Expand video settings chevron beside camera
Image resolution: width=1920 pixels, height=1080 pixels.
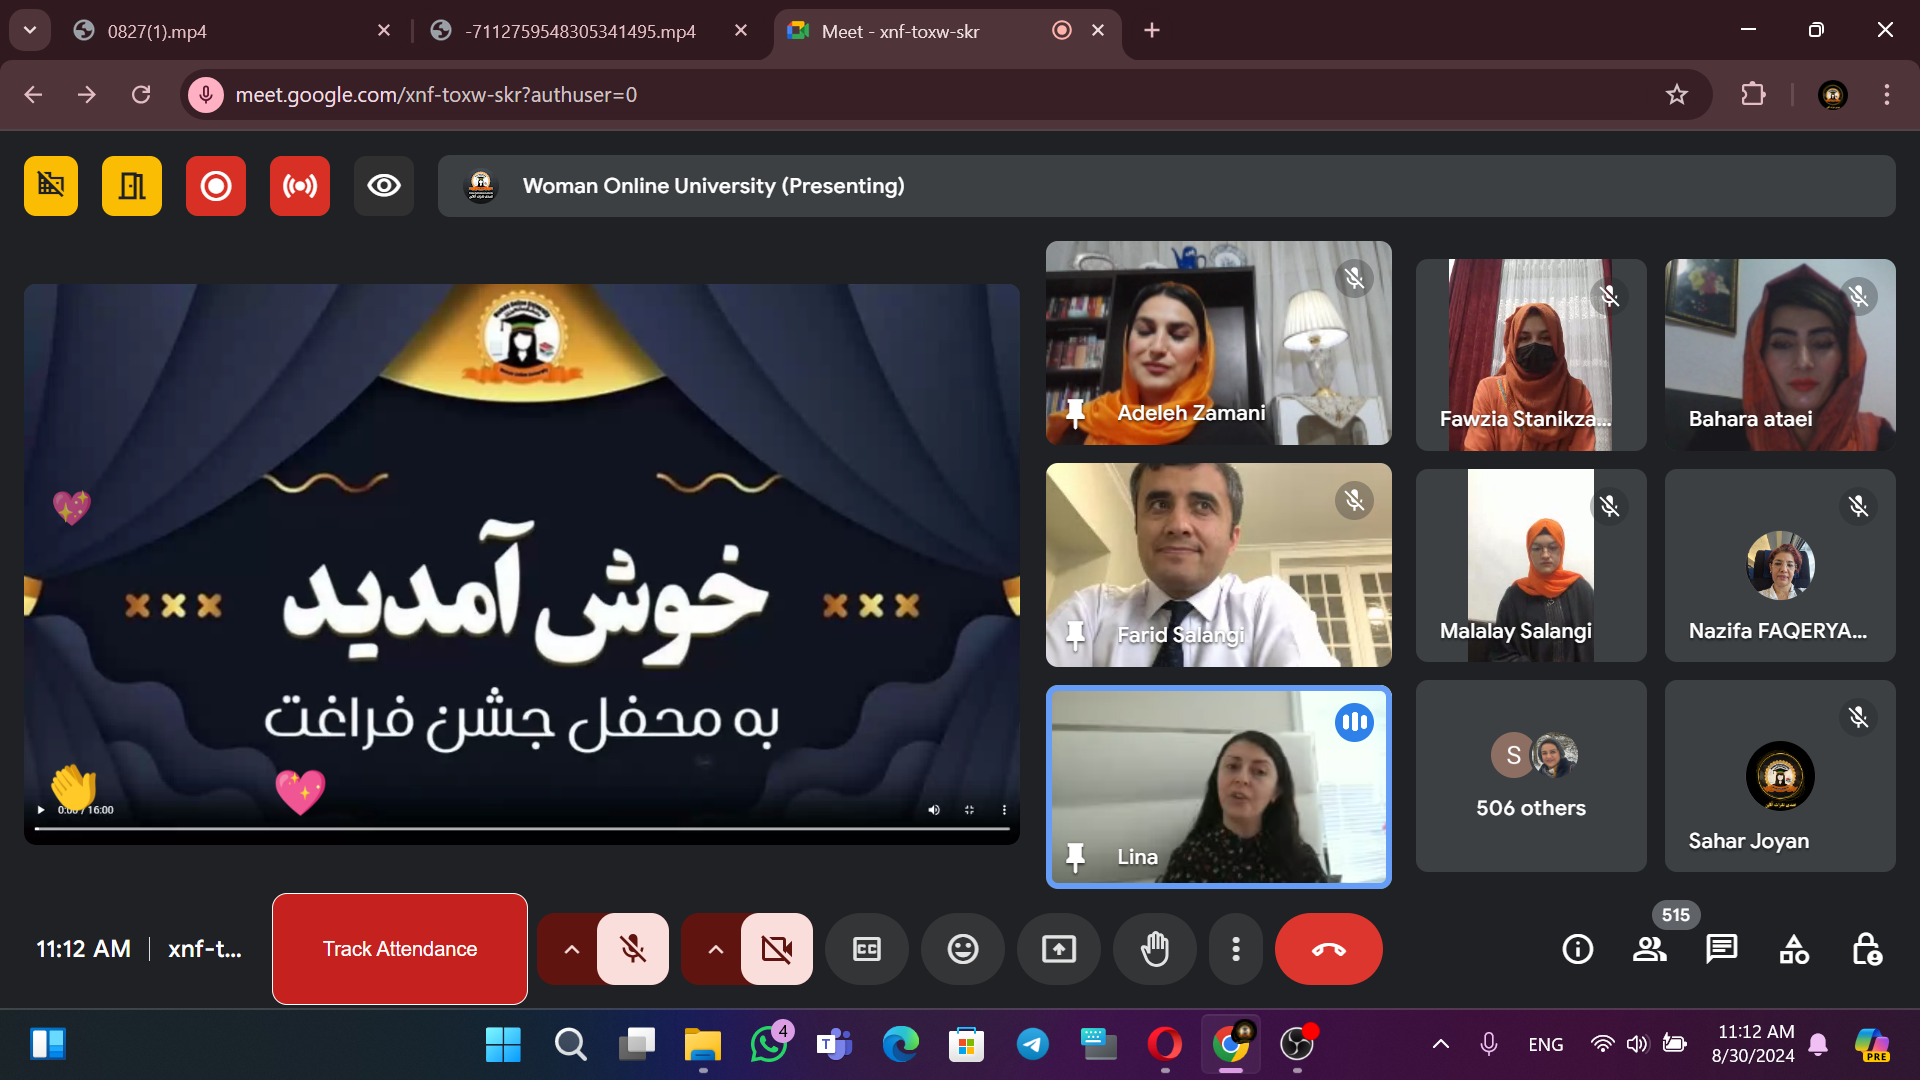[x=715, y=949]
